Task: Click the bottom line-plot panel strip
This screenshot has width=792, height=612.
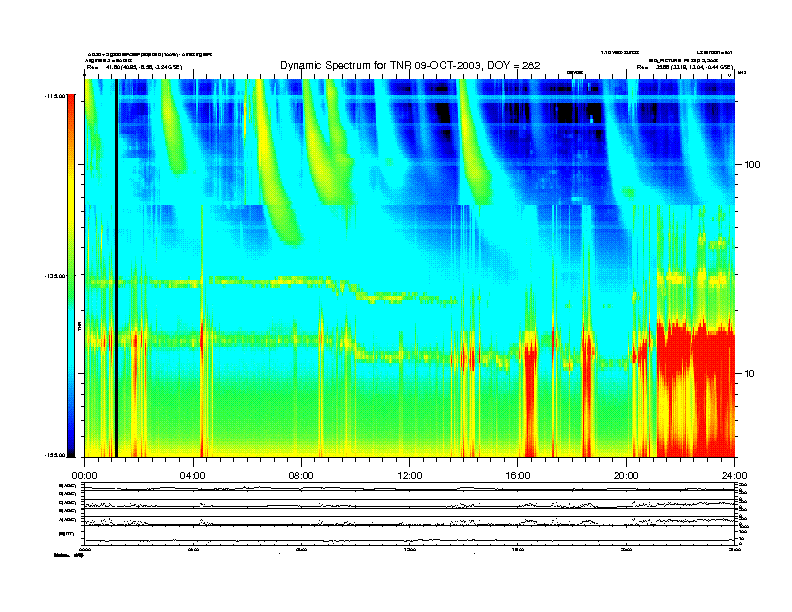Action: (409, 514)
